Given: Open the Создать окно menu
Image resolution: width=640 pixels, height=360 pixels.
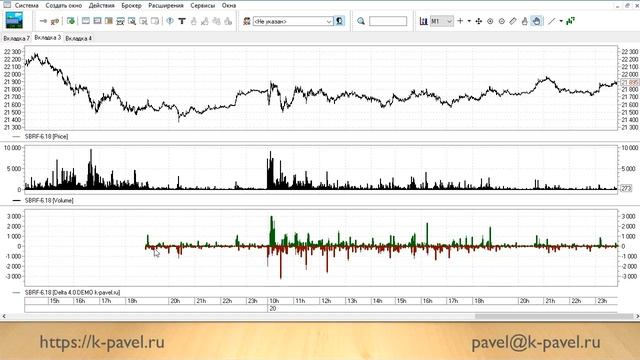Looking at the screenshot, I should pos(64,5).
